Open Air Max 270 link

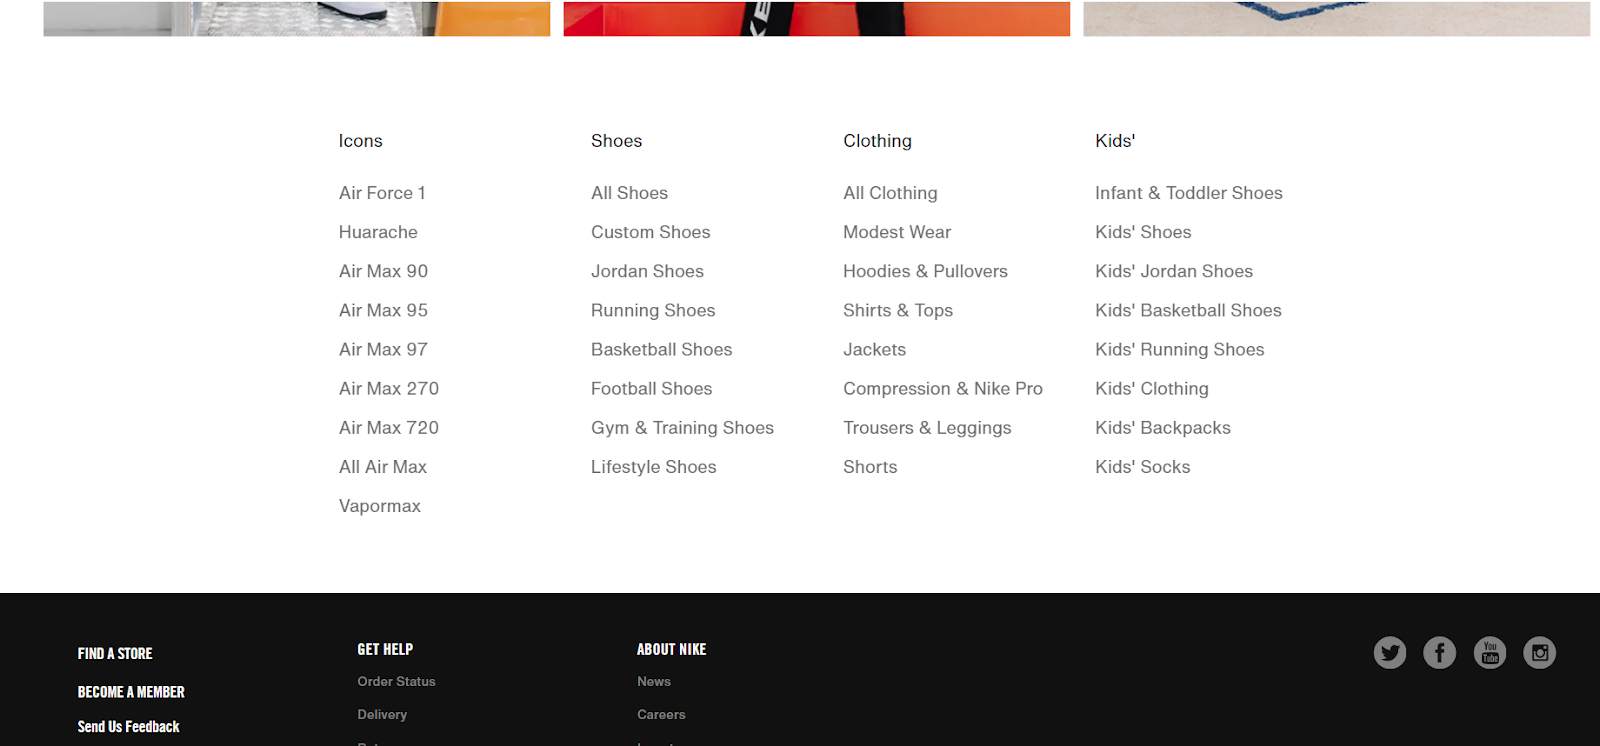389,388
